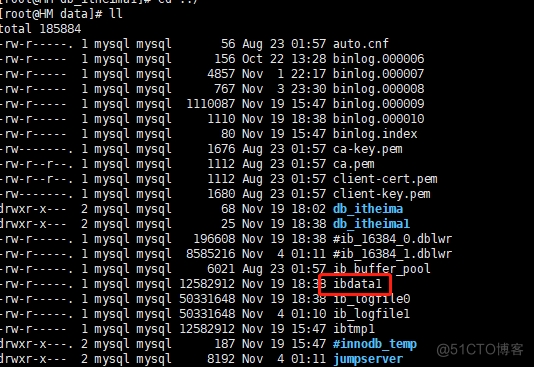Click the #innodb_temp directory name
Viewport: 534px width, 367px height.
[x=375, y=344]
